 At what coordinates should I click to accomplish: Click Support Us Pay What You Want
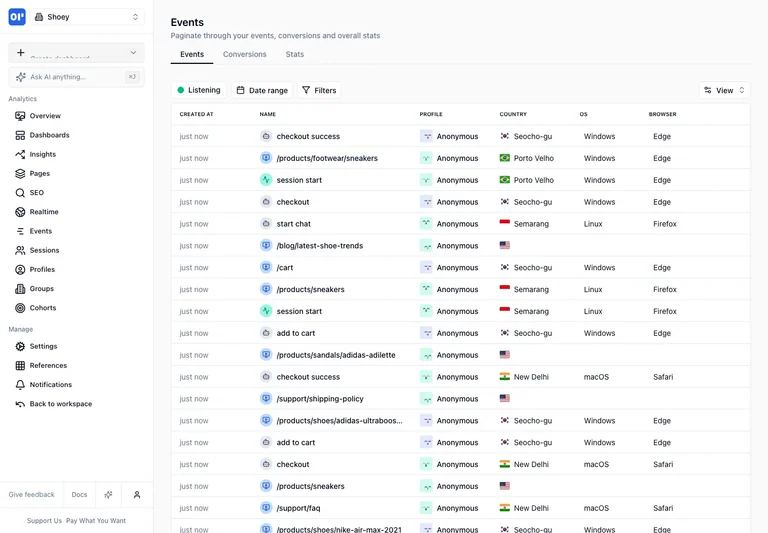click(x=76, y=521)
